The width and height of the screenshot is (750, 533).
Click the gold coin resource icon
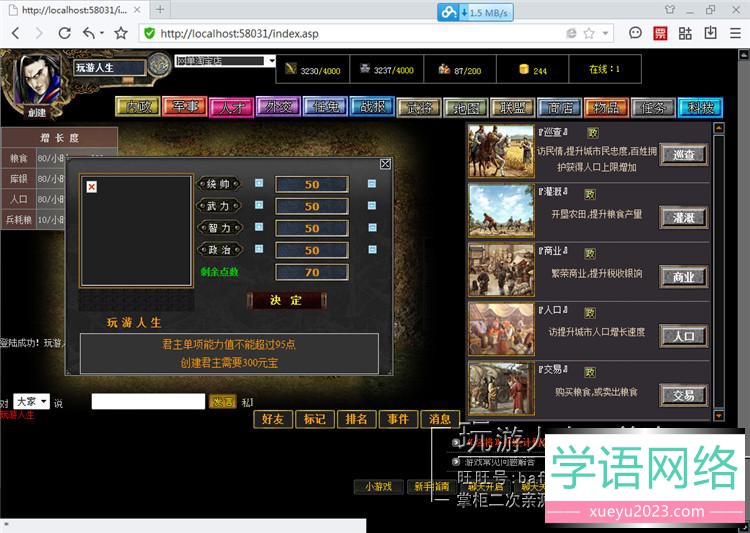(x=523, y=70)
